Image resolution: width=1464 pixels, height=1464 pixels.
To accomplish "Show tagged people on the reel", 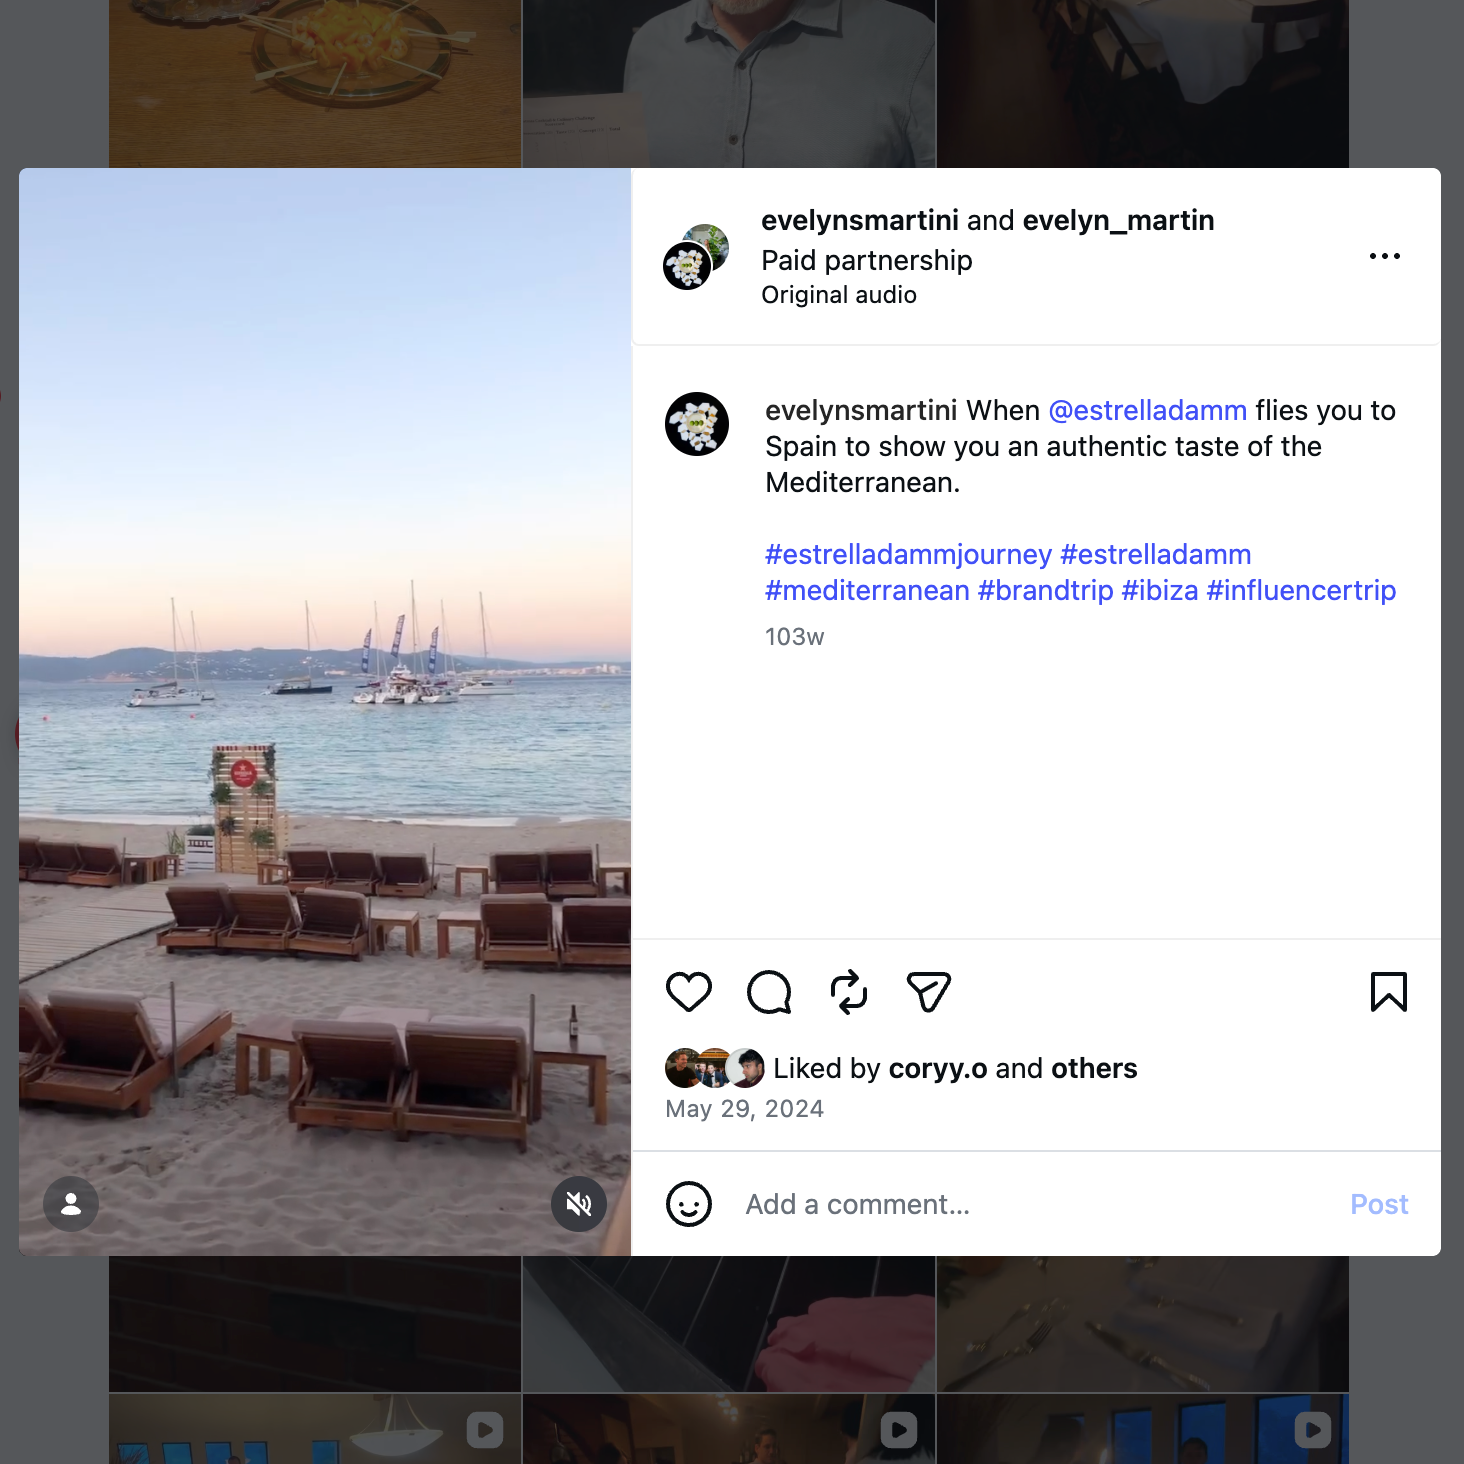I will pyautogui.click(x=71, y=1204).
